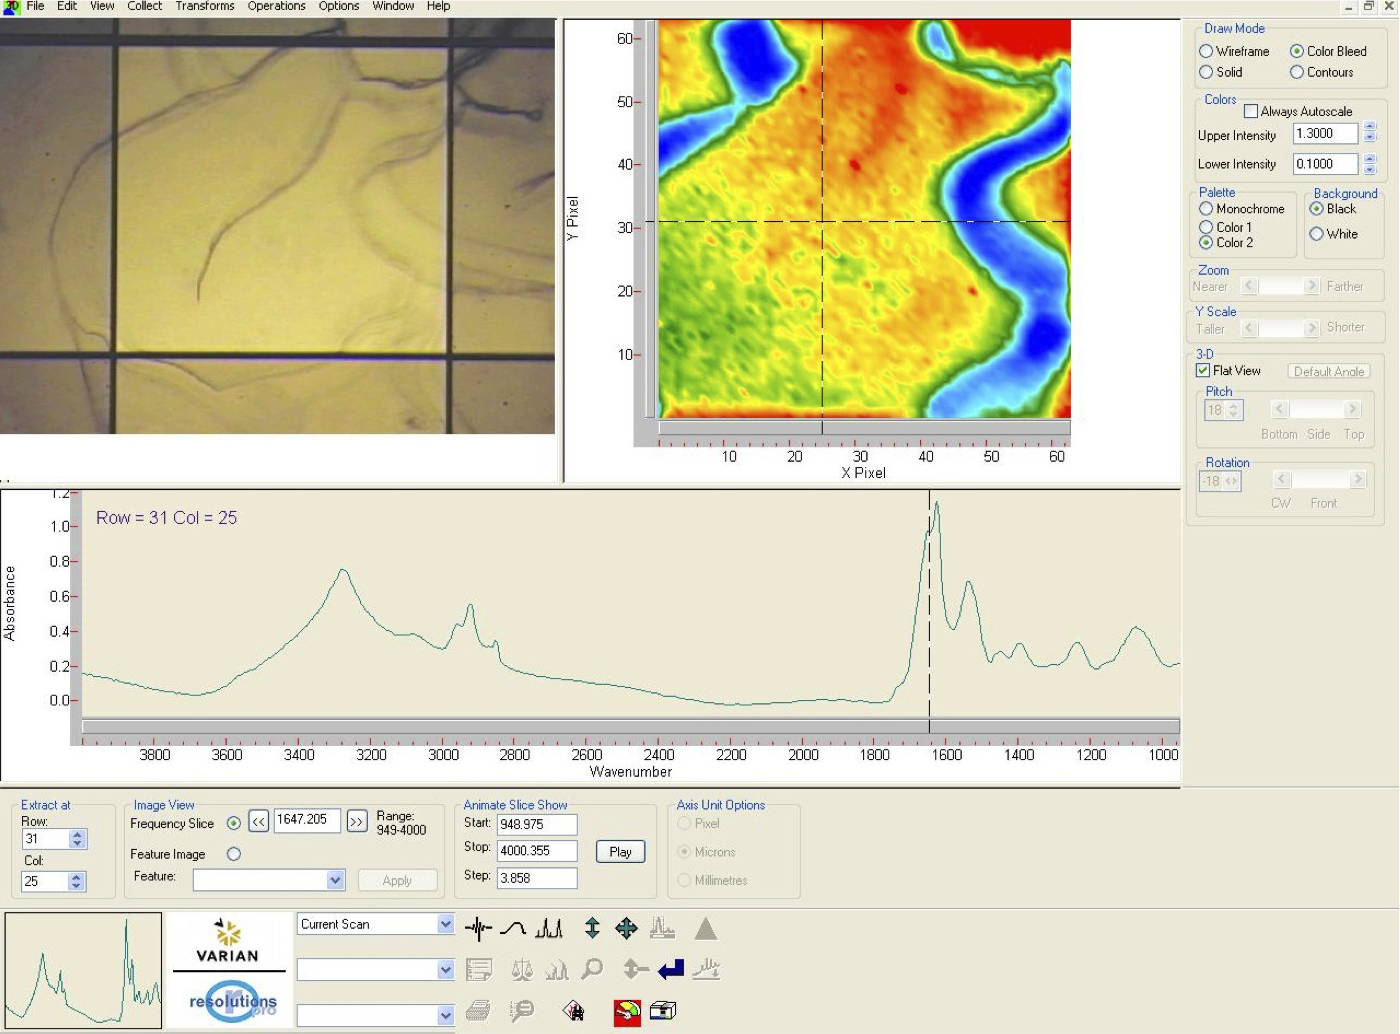This screenshot has width=1400, height=1034.
Task: Click the blue return arrow icon
Action: (x=671, y=969)
